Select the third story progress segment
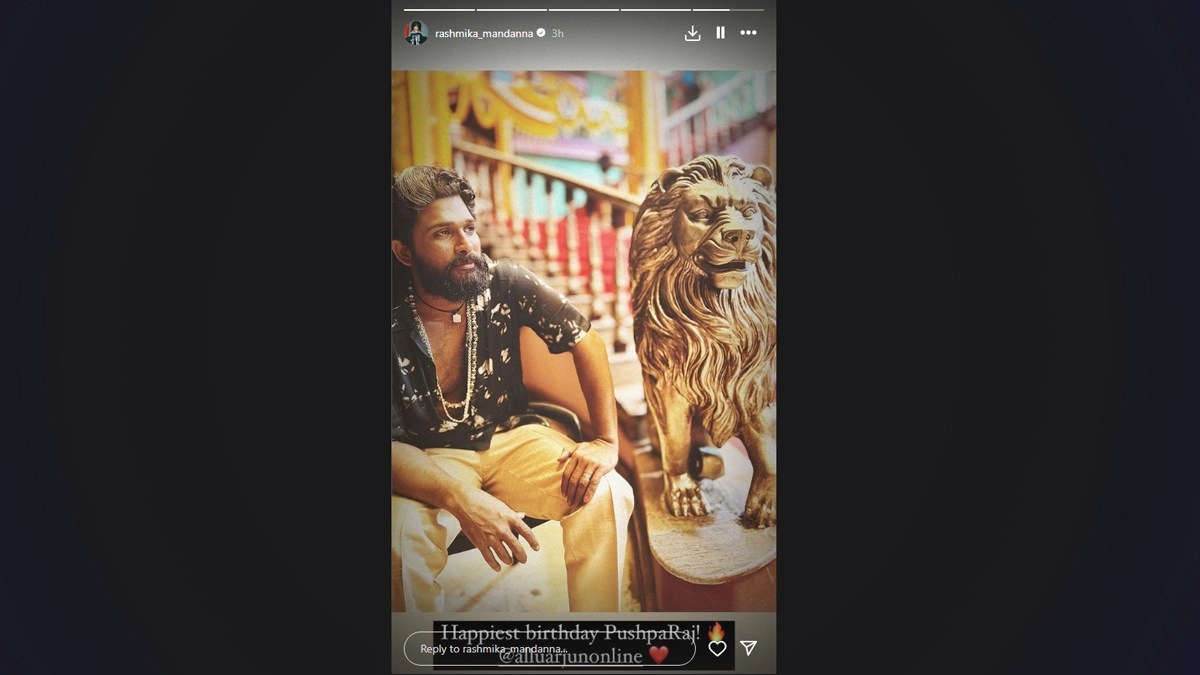1200x675 pixels. click(x=584, y=10)
